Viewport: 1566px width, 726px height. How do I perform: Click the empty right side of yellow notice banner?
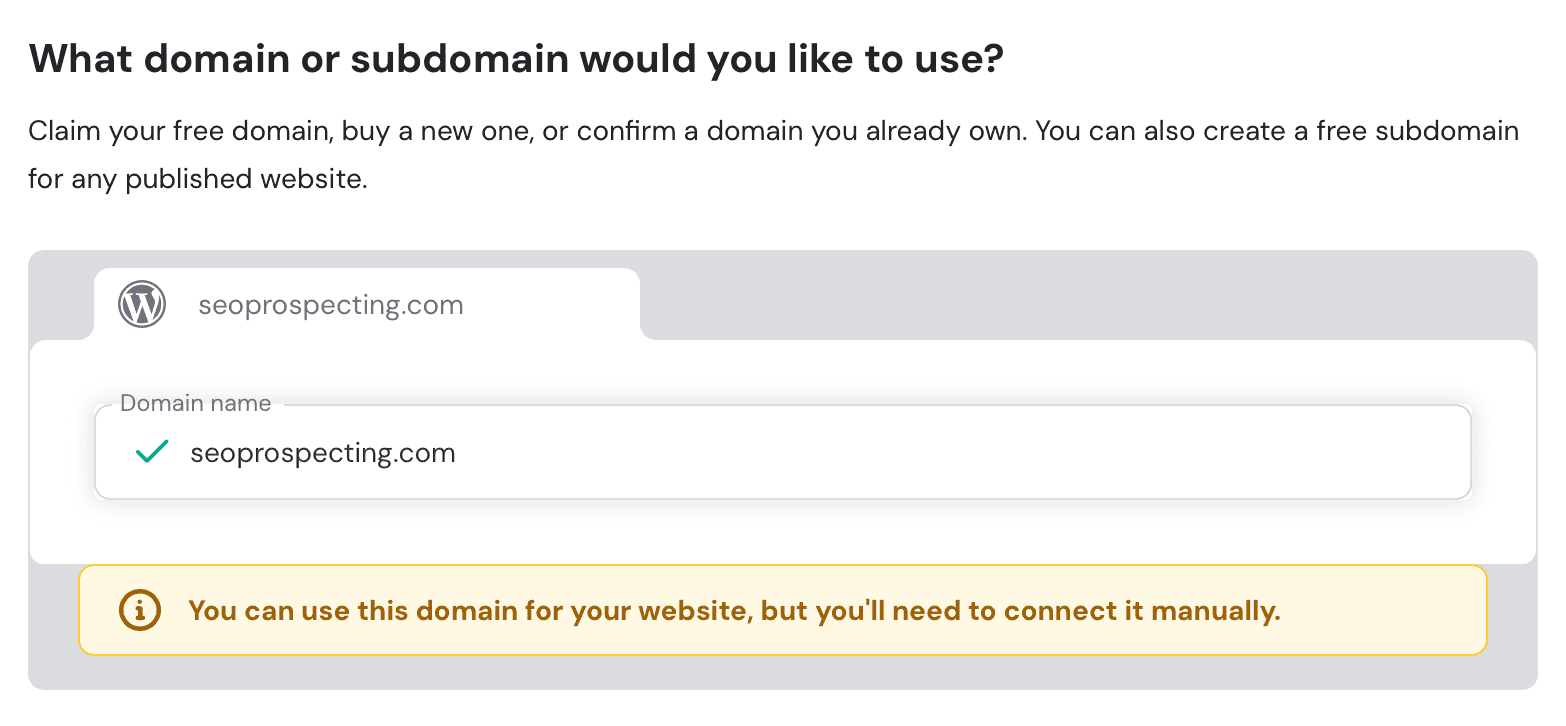coord(1390,610)
